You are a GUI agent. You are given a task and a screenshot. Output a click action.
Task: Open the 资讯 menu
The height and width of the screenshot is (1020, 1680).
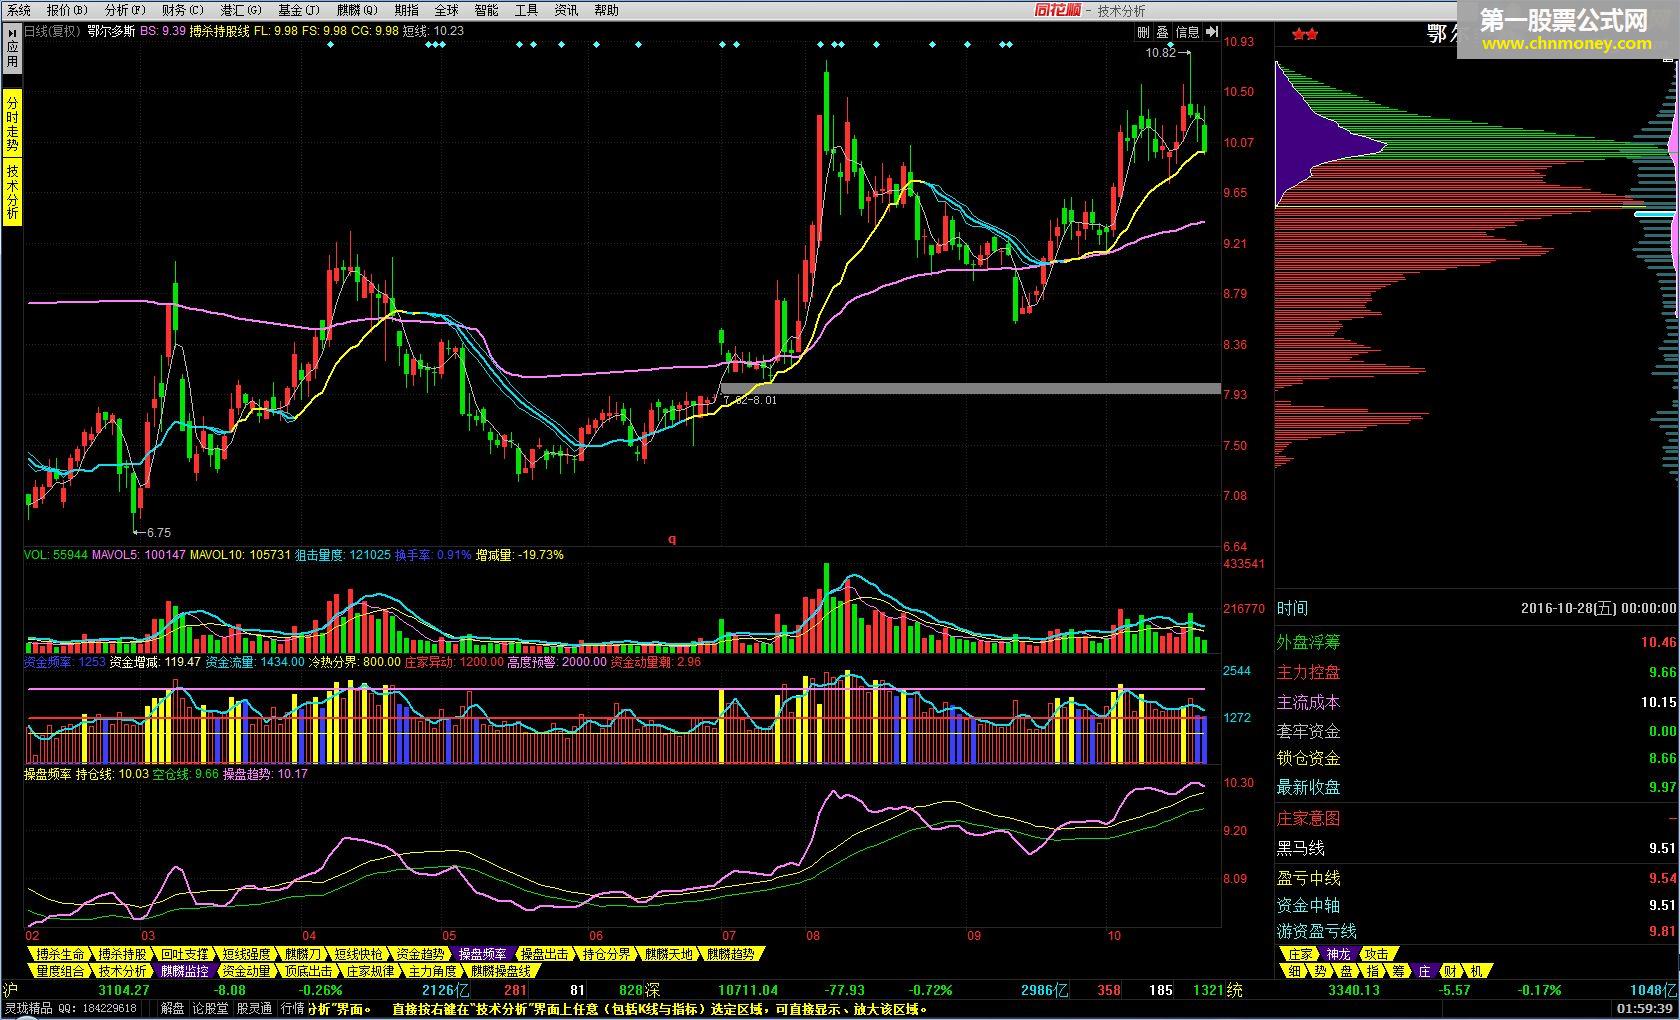pyautogui.click(x=566, y=10)
